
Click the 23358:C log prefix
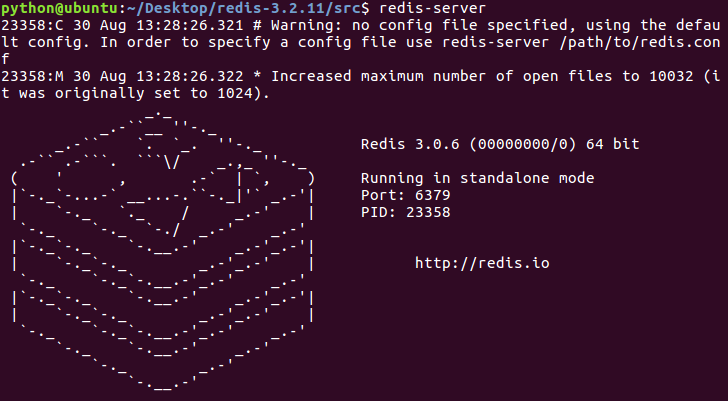(32, 26)
